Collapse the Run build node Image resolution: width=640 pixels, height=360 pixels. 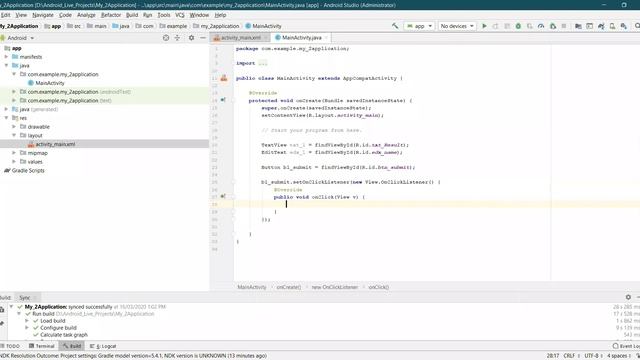point(19,314)
